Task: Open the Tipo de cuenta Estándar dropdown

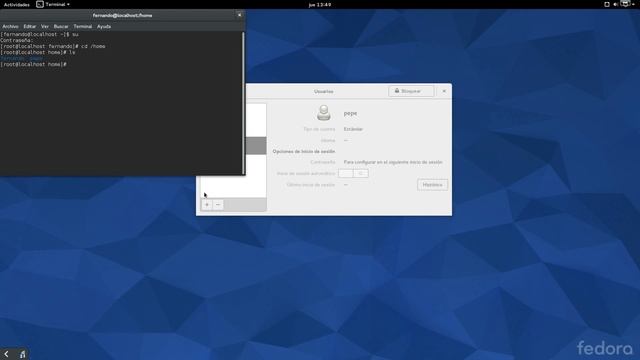Action: coord(353,129)
